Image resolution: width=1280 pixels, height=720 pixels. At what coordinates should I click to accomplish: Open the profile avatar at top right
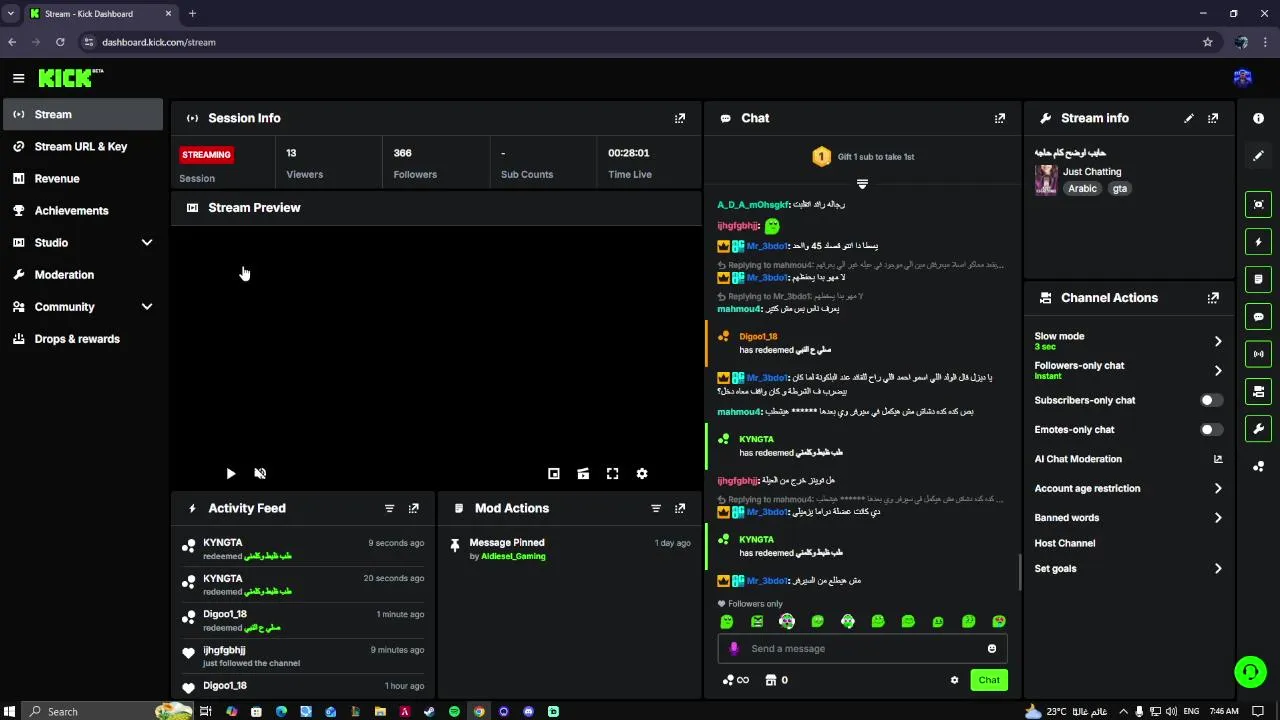(x=1243, y=78)
